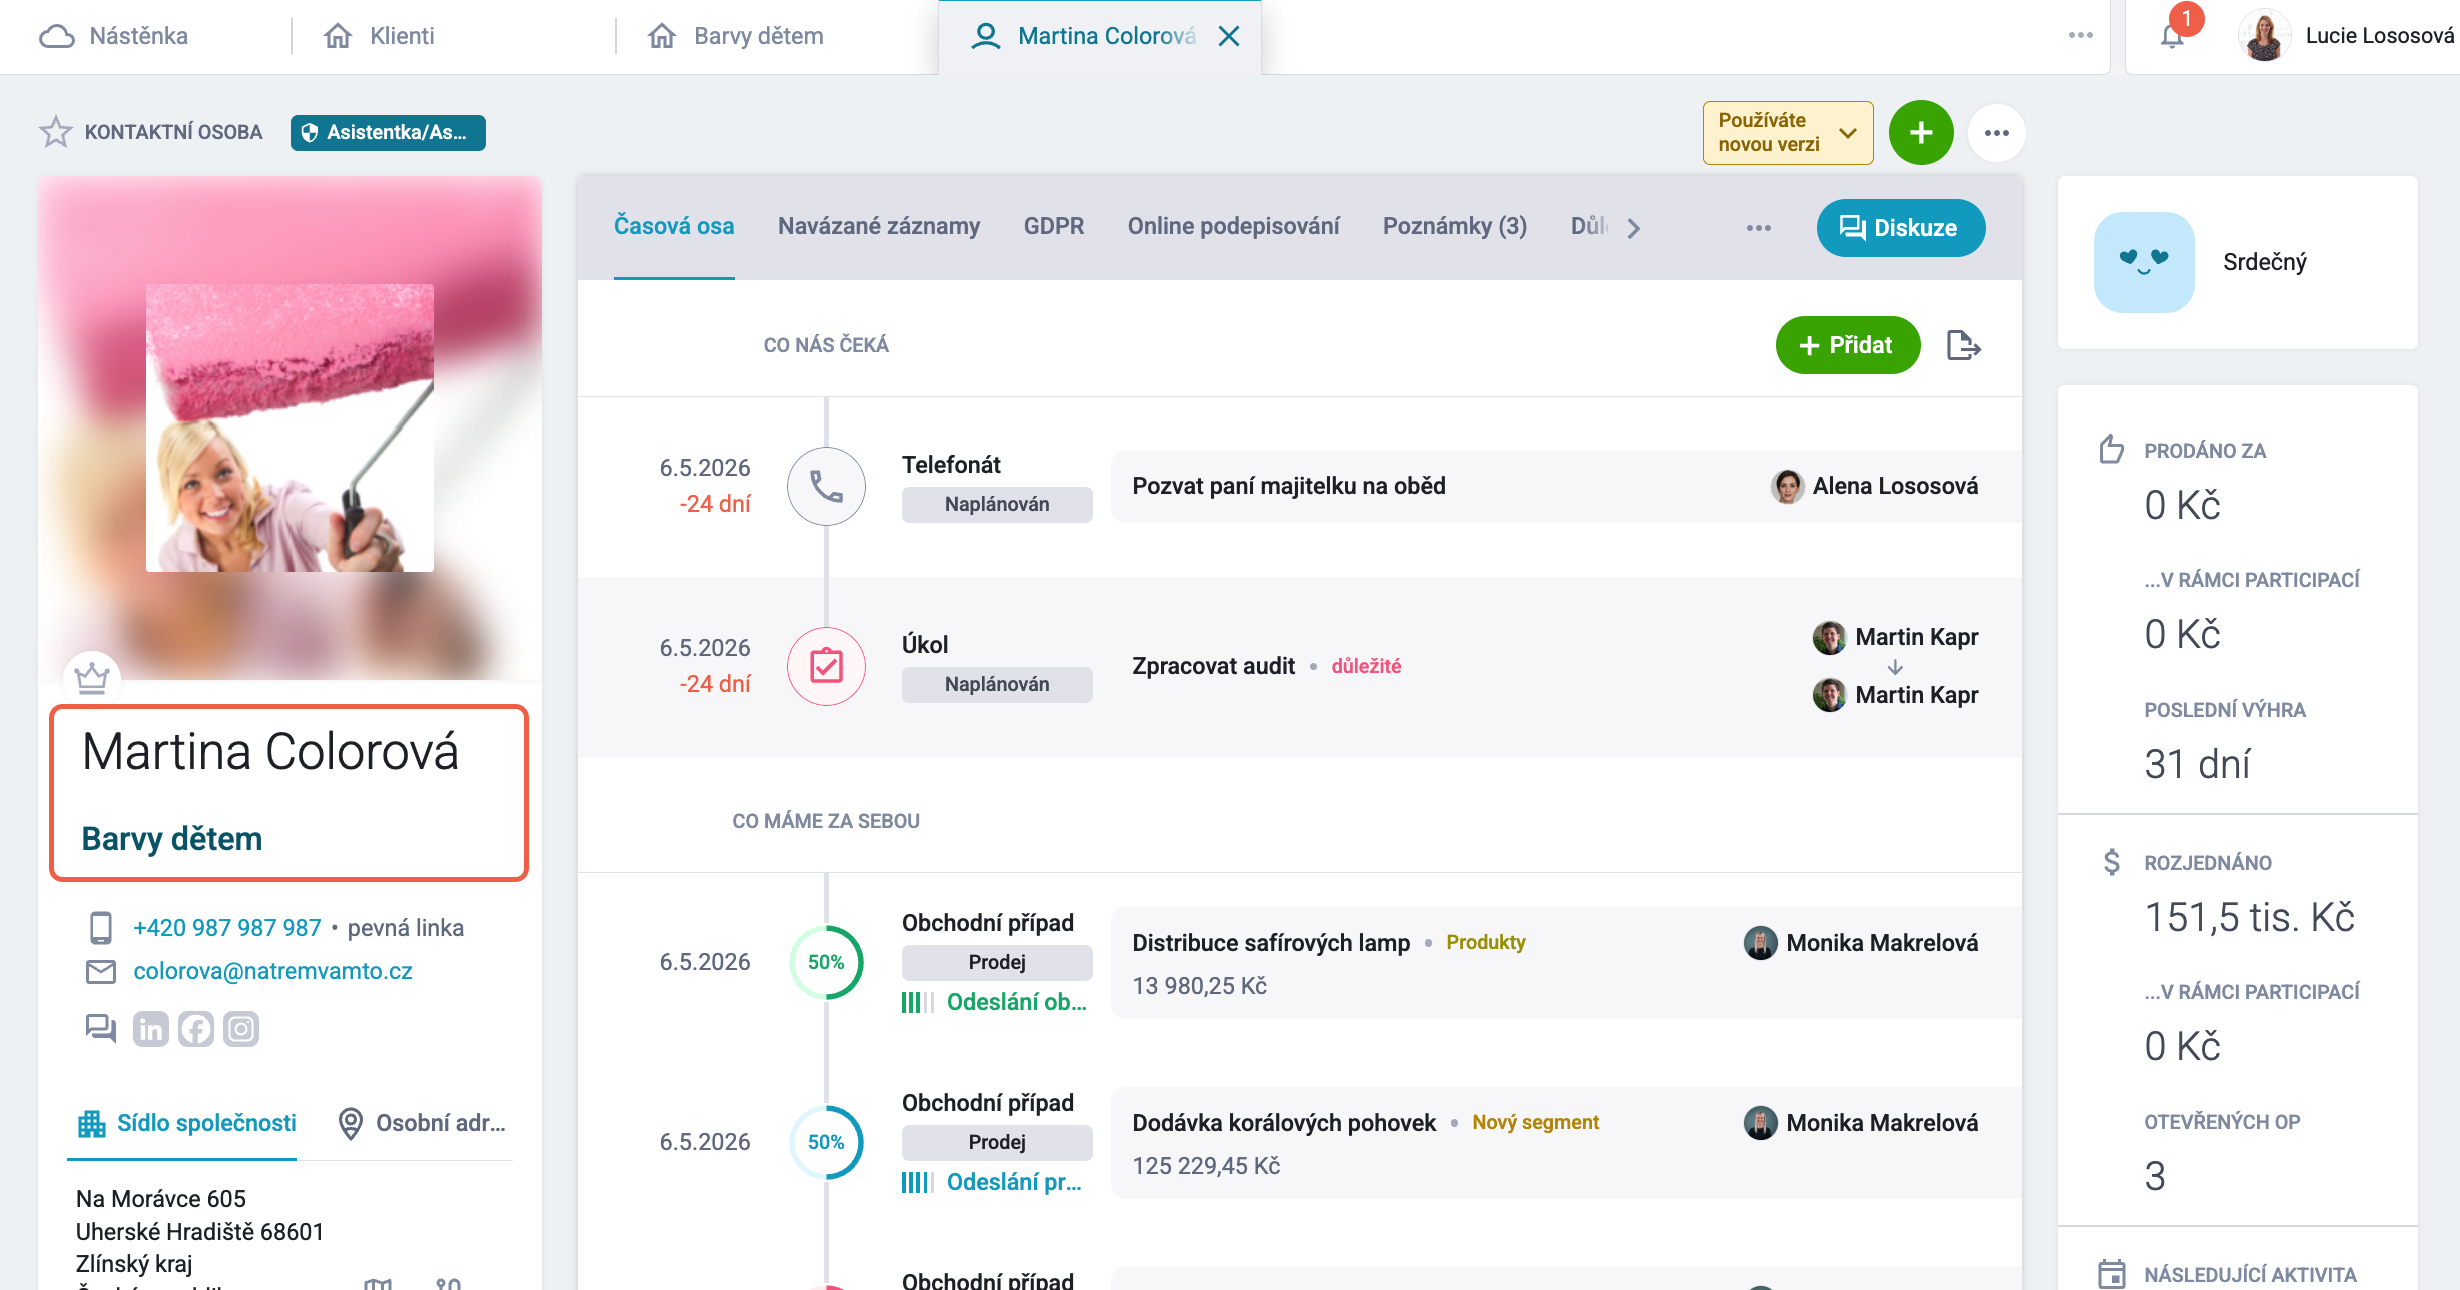Open the chat bubbles icon under email
Screen dimensions: 2460x1290
[x=101, y=1028]
